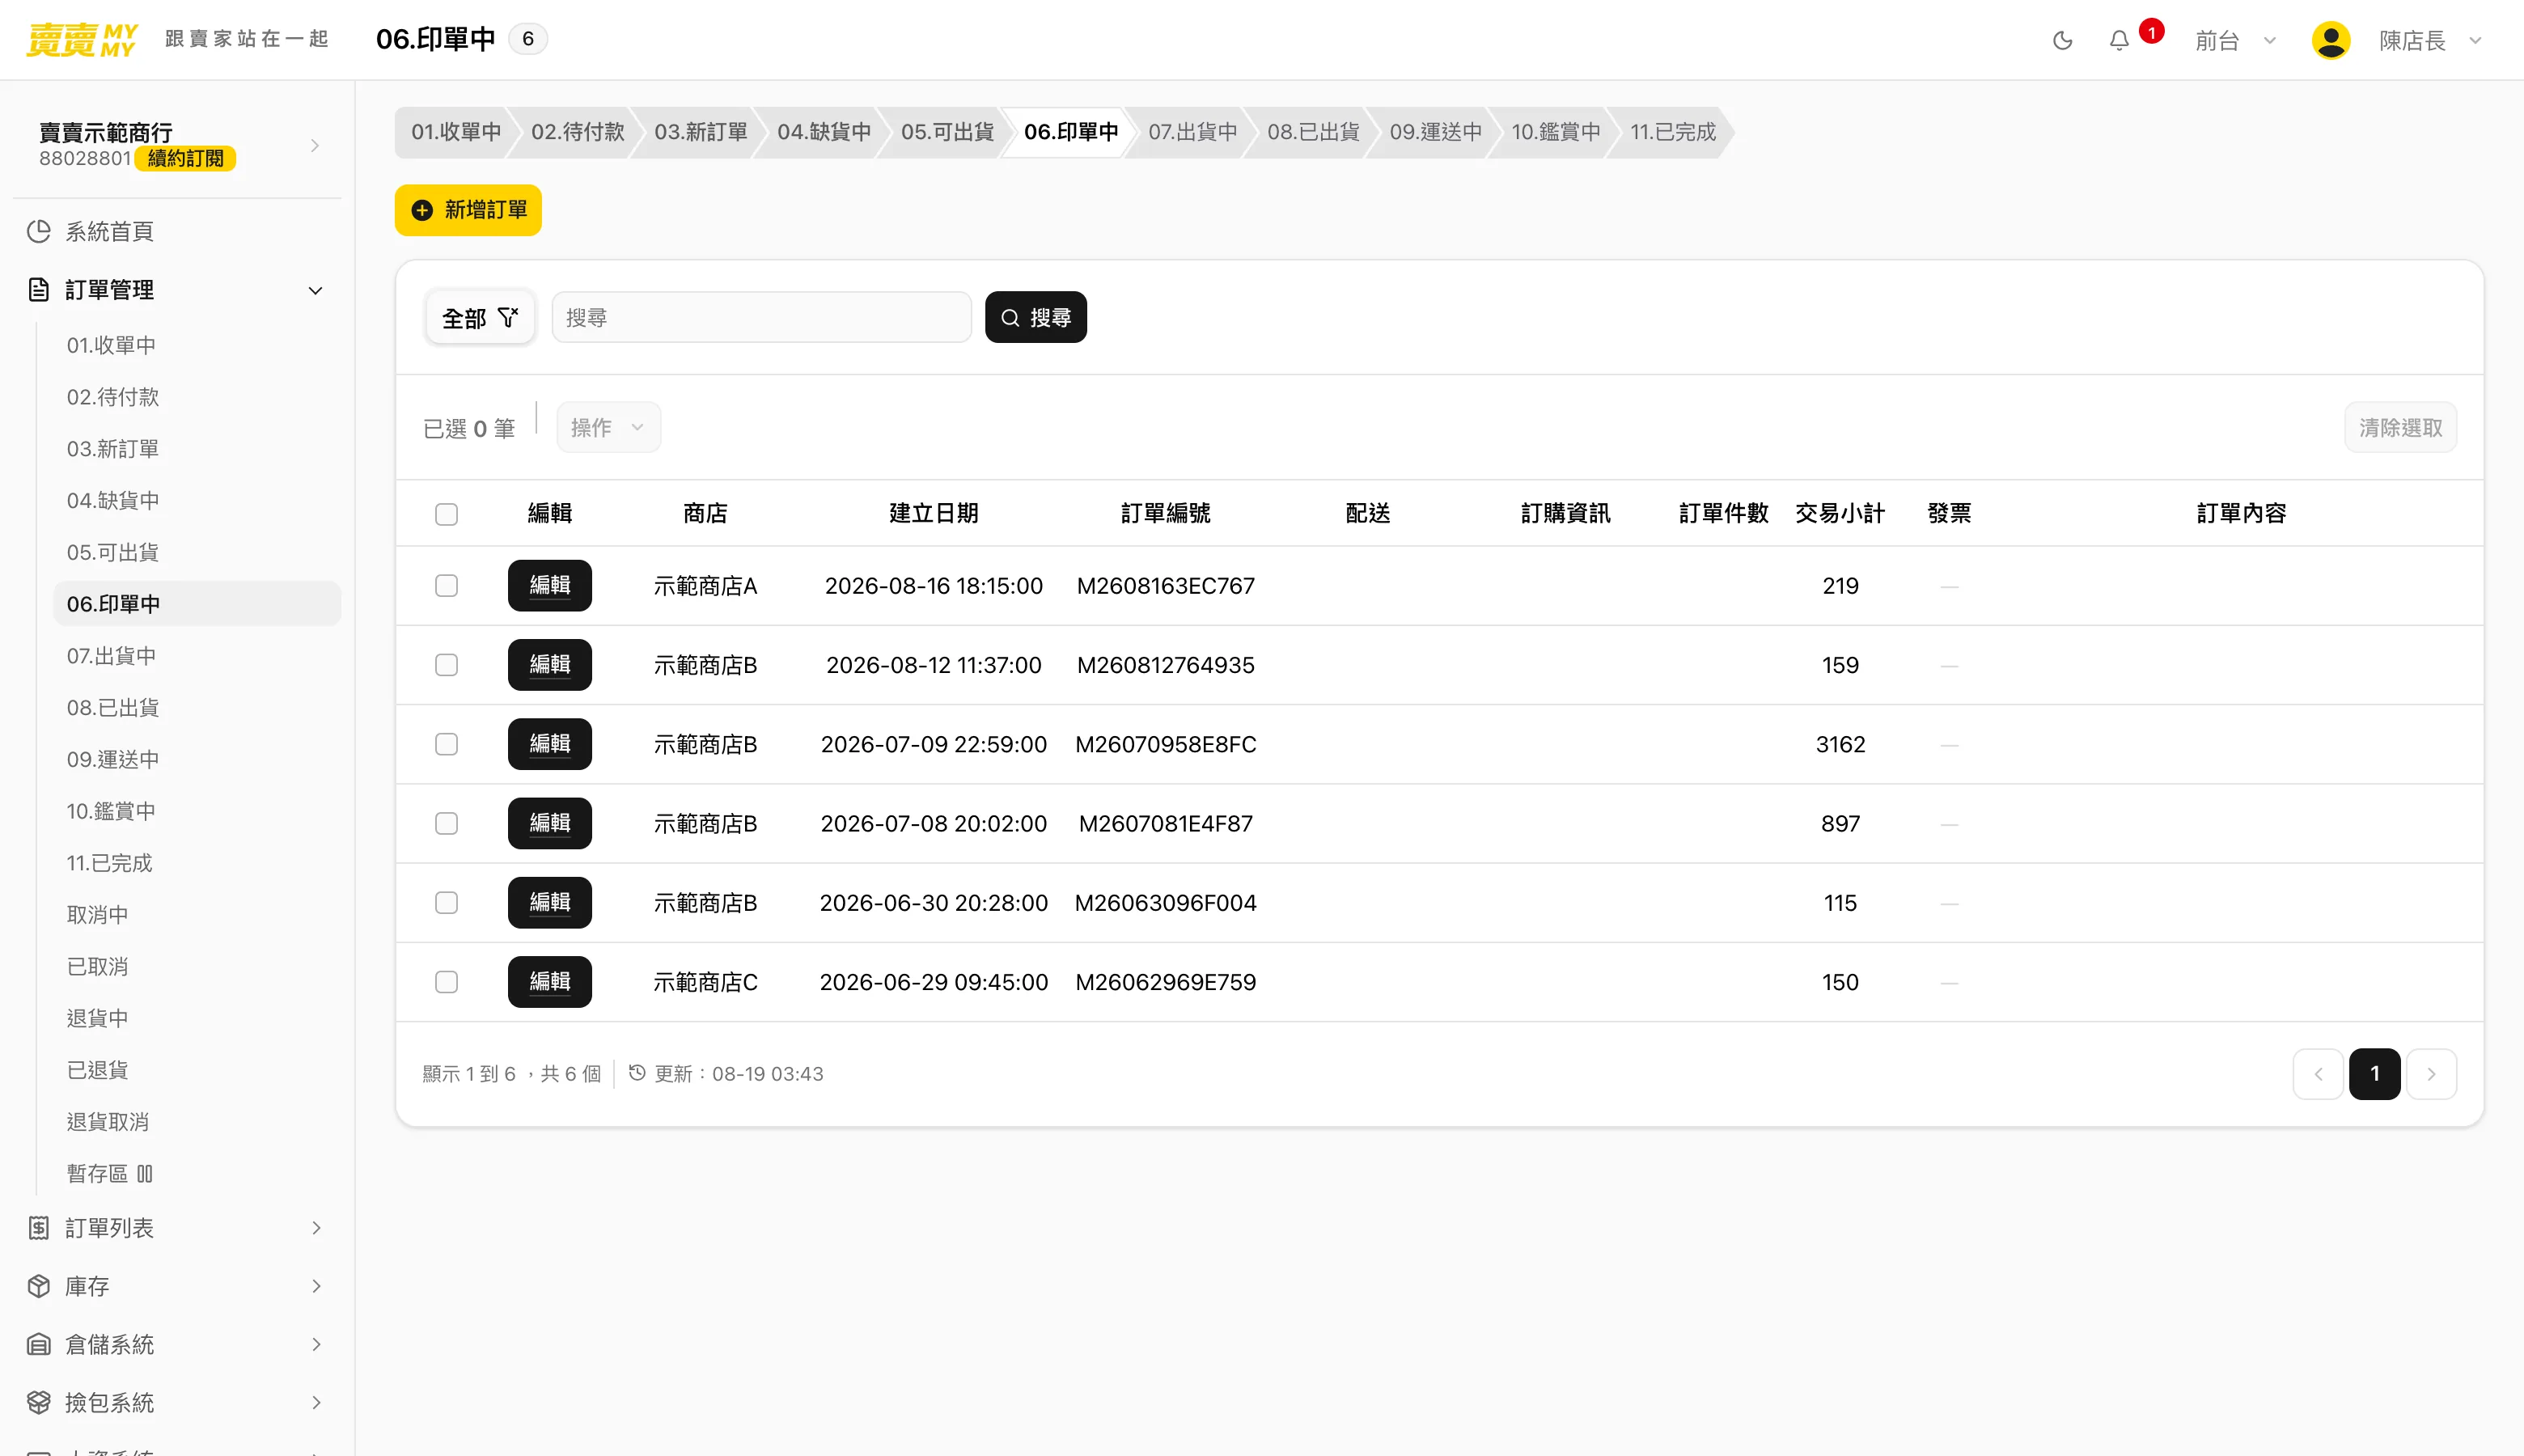Click the user avatar icon
The width and height of the screenshot is (2524, 1456).
coord(2331,40)
